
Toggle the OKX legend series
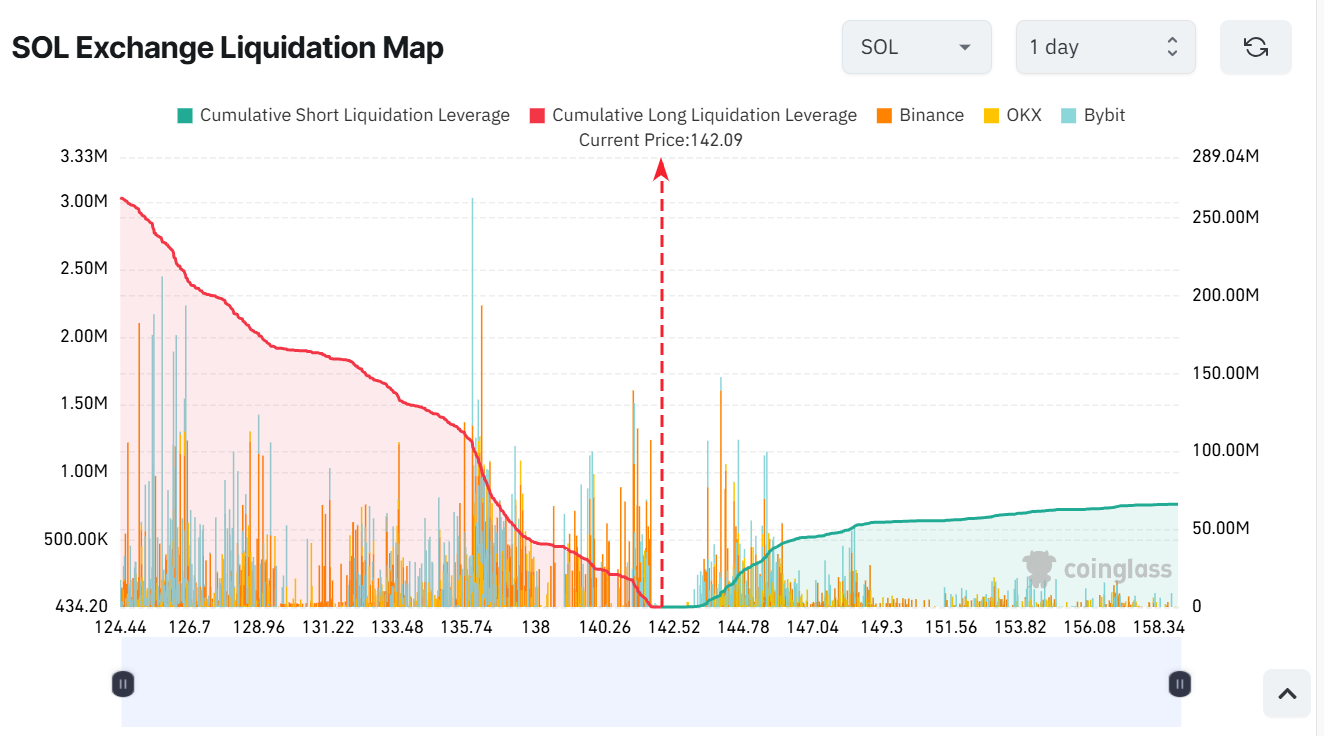pyautogui.click(x=1012, y=115)
